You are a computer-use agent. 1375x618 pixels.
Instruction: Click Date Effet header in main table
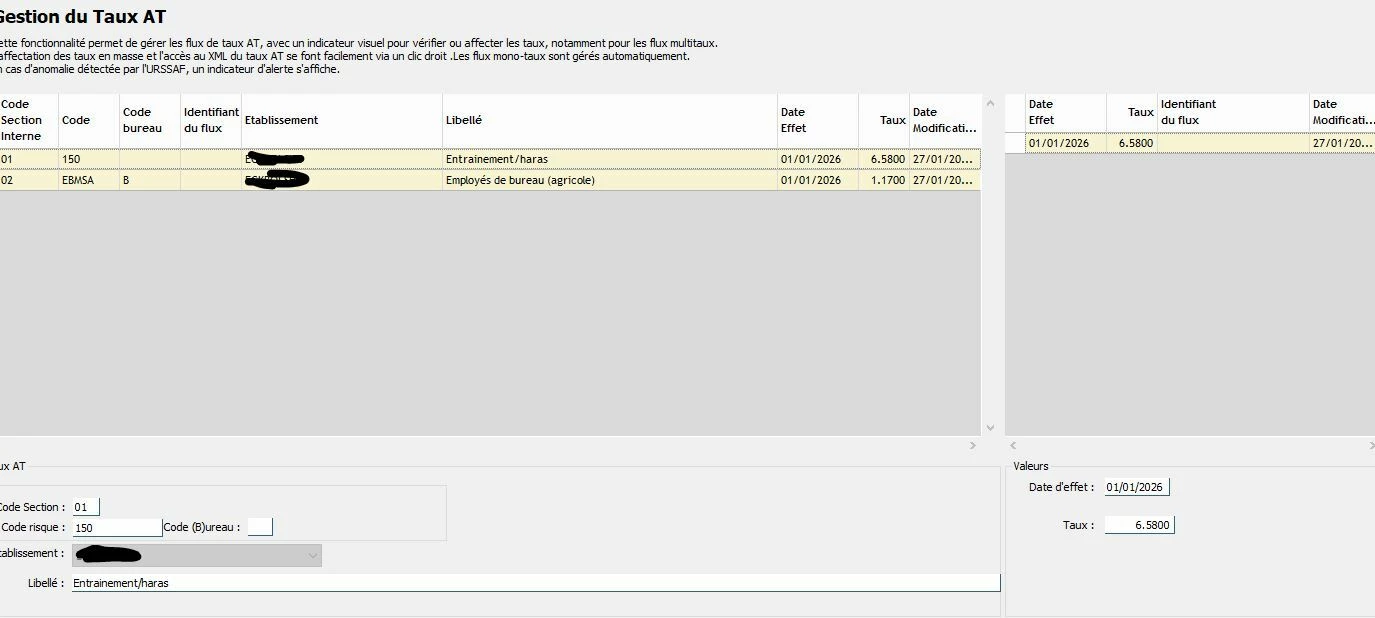(818, 120)
